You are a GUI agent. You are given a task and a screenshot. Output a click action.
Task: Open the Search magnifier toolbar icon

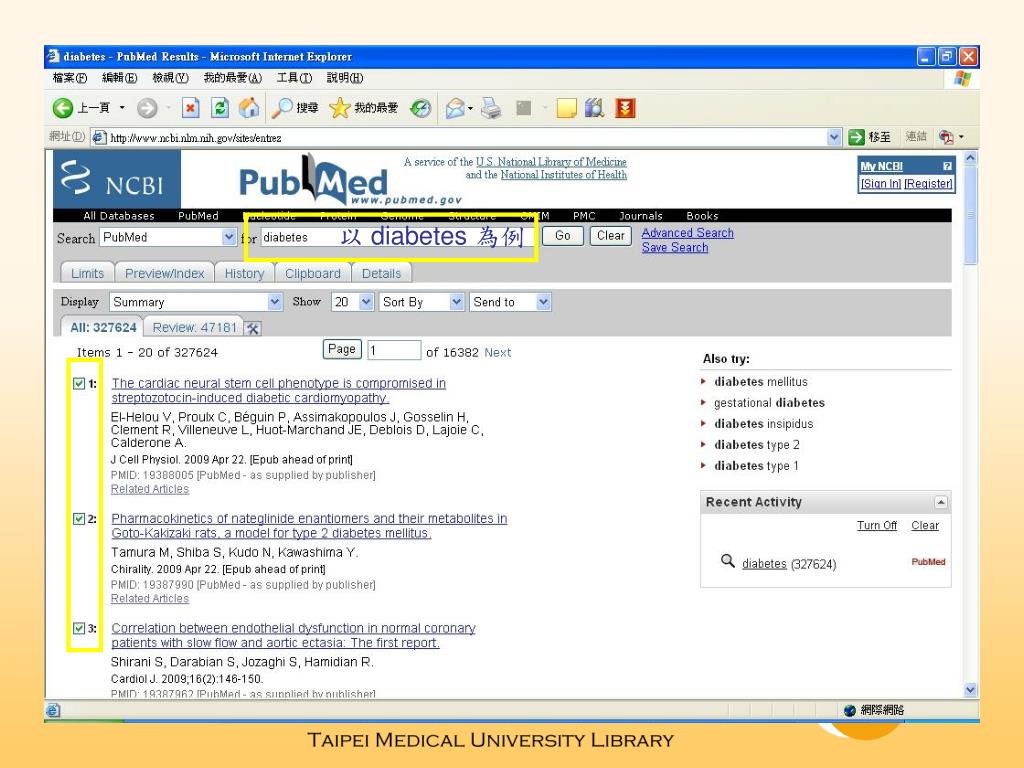click(x=281, y=108)
